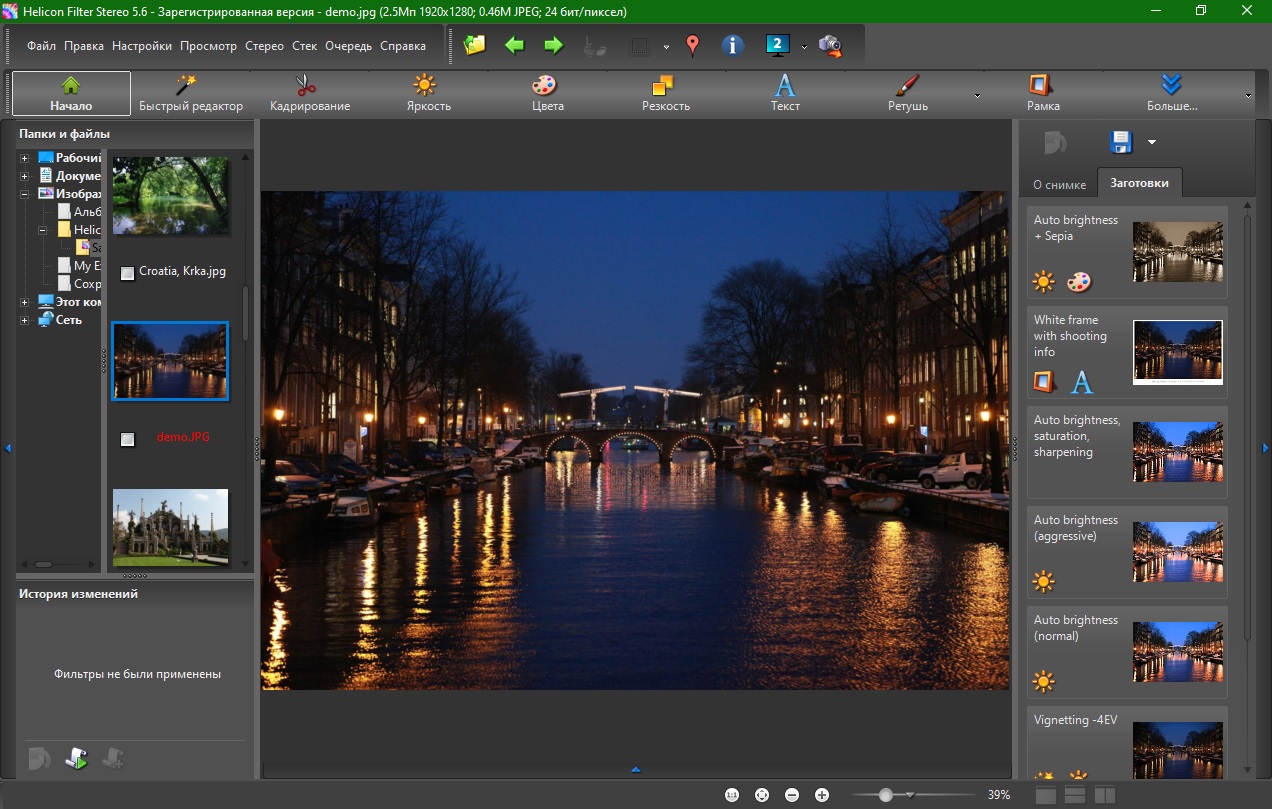Collapse left panel with blue arrow

[8, 448]
